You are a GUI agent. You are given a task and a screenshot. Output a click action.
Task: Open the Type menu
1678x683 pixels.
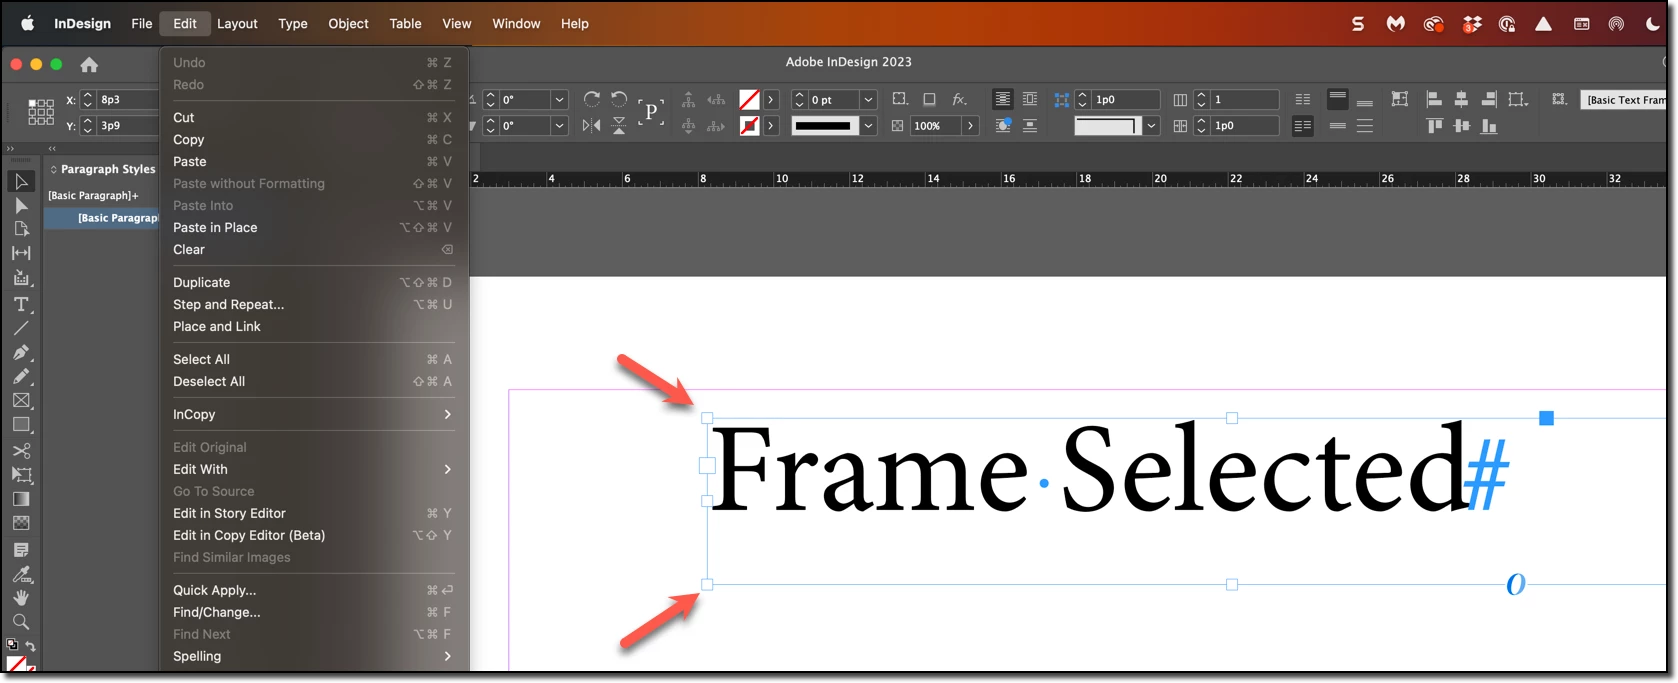(x=293, y=23)
